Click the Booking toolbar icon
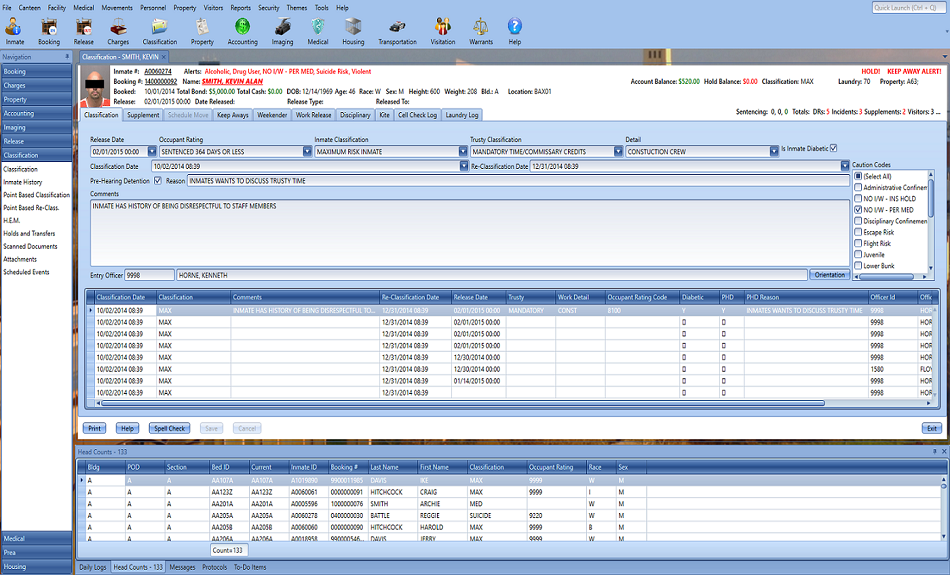Screen dimensions: 950x575 pos(48,29)
